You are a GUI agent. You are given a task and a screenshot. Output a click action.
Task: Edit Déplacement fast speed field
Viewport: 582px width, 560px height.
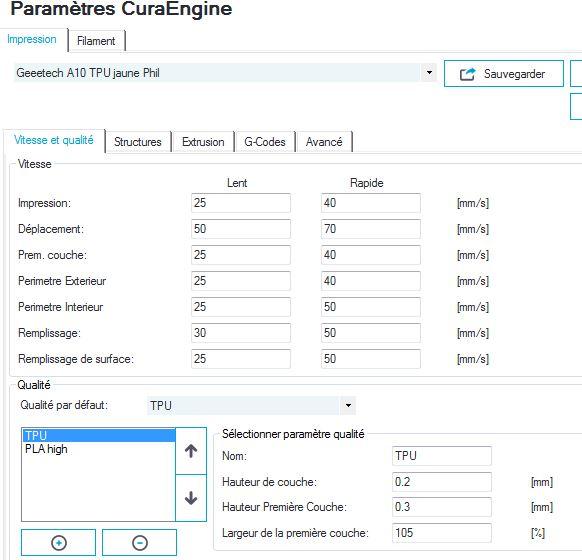(370, 229)
